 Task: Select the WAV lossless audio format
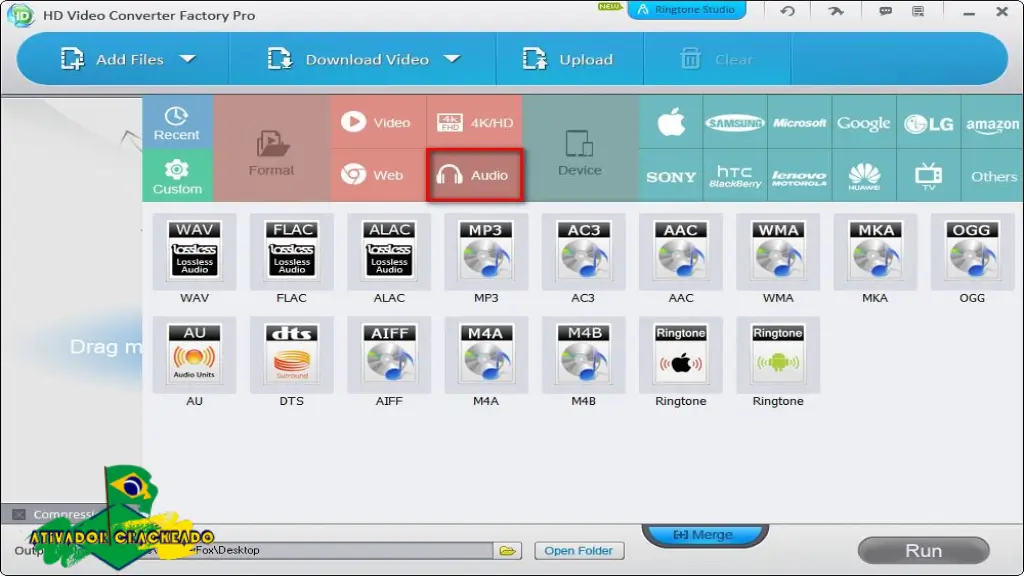[x=195, y=252]
